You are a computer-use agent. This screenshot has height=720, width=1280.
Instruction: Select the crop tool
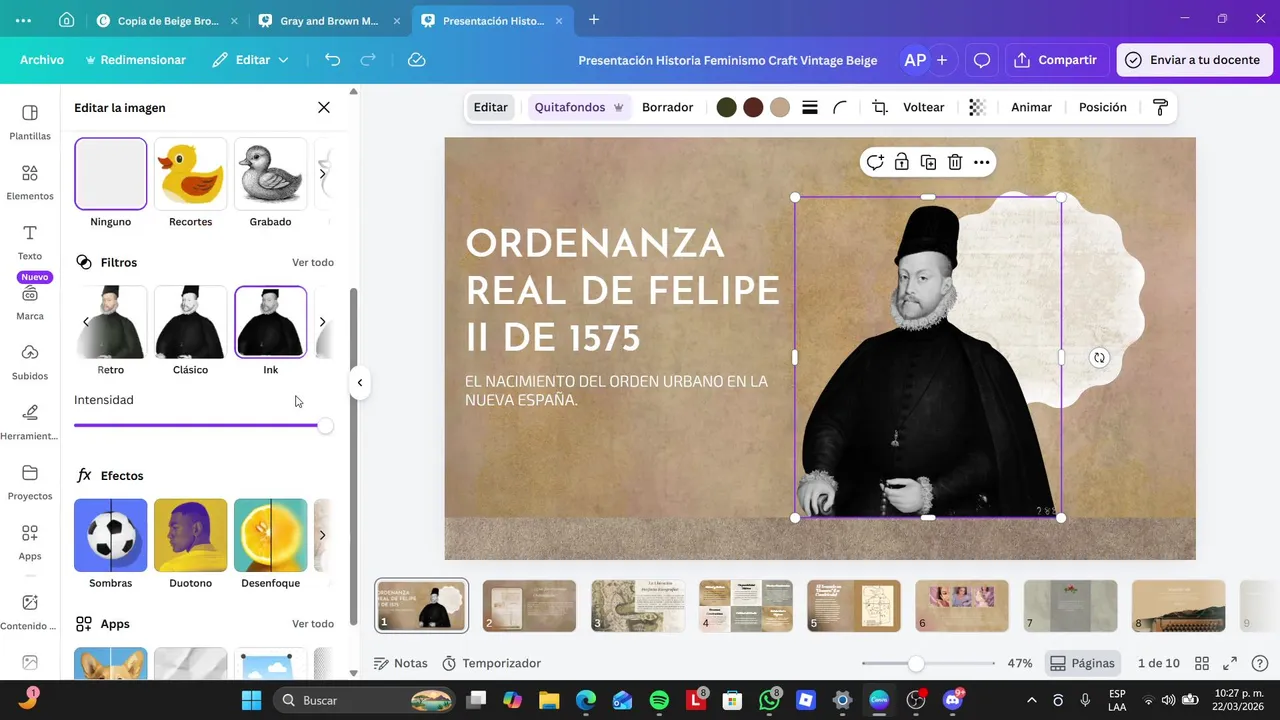click(880, 107)
